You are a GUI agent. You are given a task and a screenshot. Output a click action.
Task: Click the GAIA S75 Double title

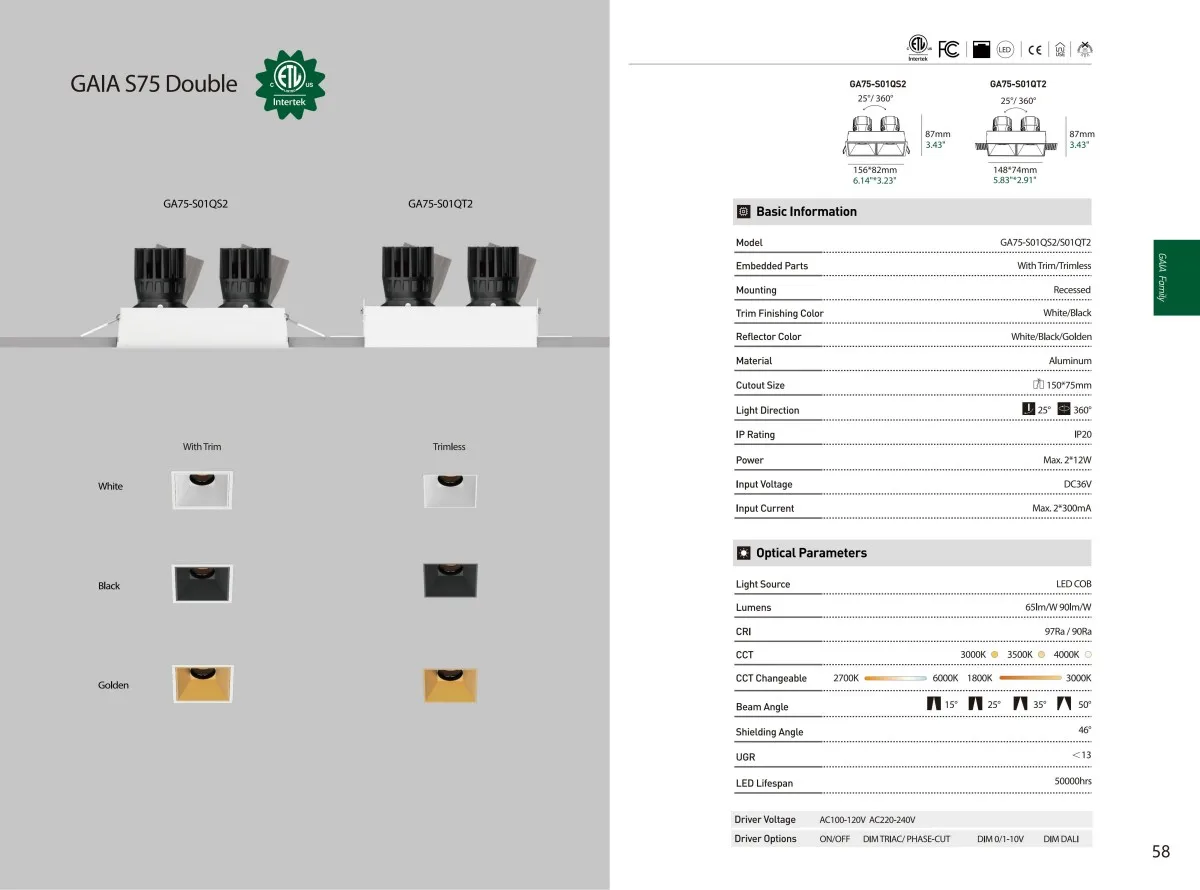point(154,84)
